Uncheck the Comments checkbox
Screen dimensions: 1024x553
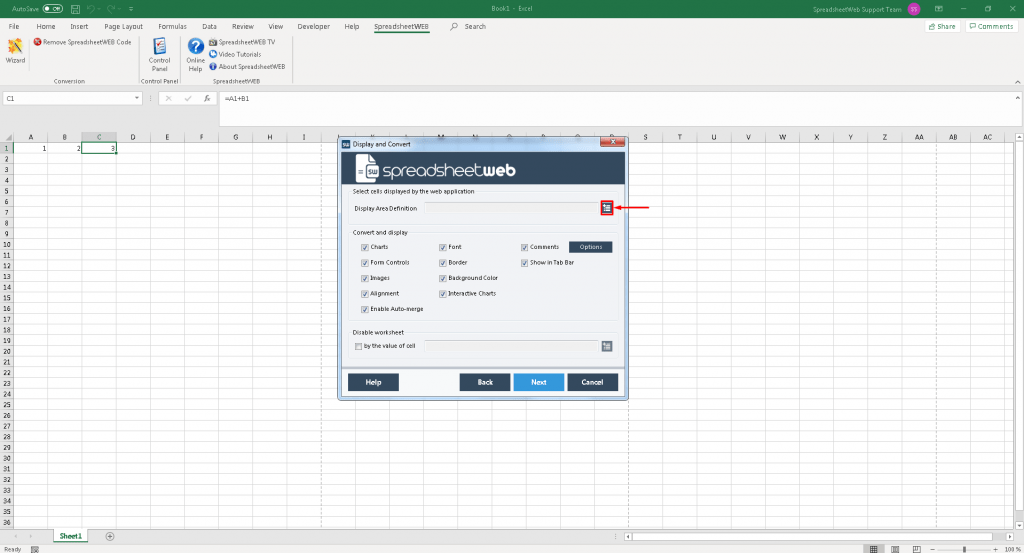[x=524, y=247]
